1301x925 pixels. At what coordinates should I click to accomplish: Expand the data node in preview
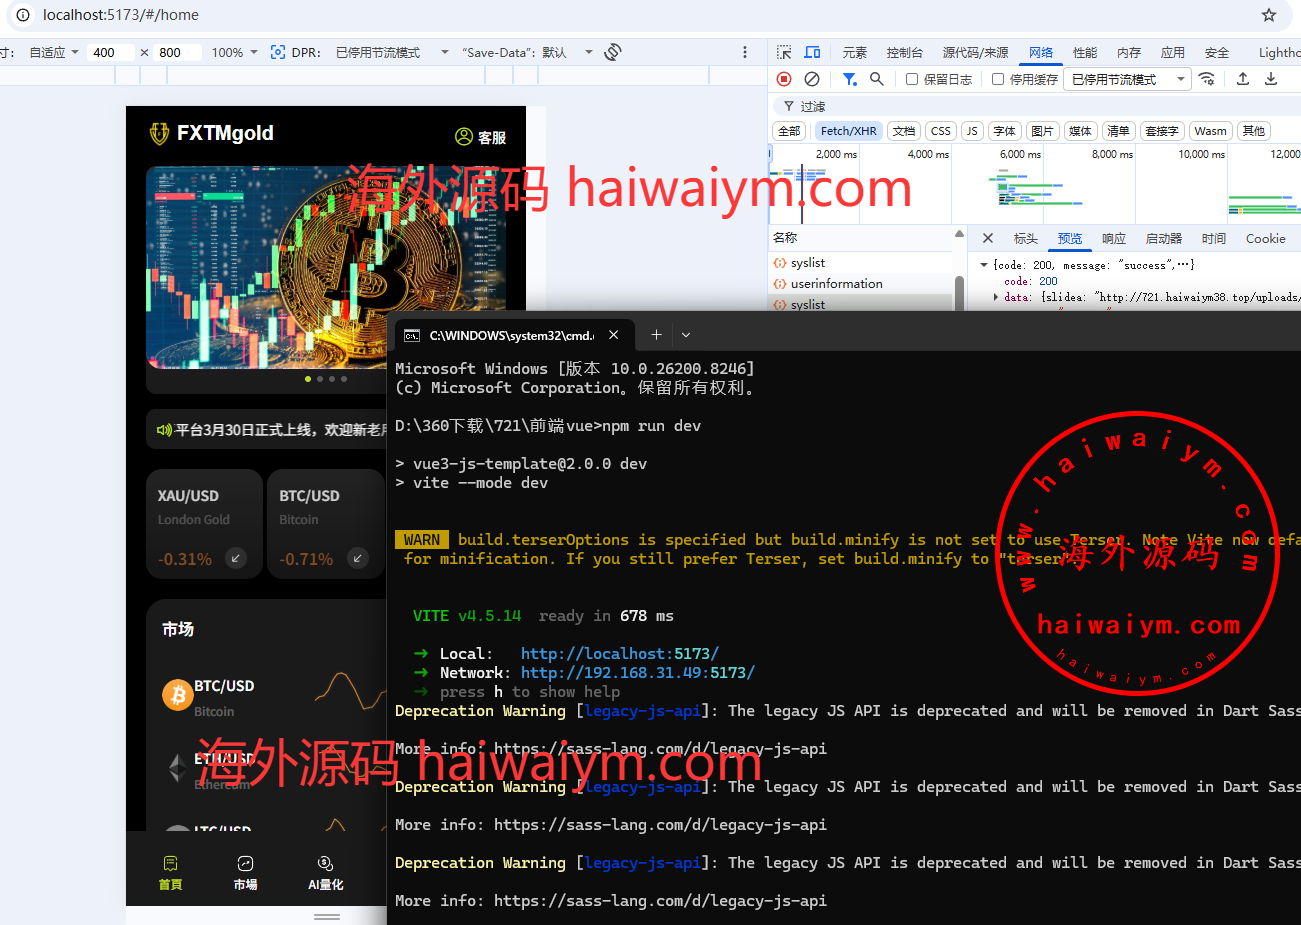click(x=996, y=297)
